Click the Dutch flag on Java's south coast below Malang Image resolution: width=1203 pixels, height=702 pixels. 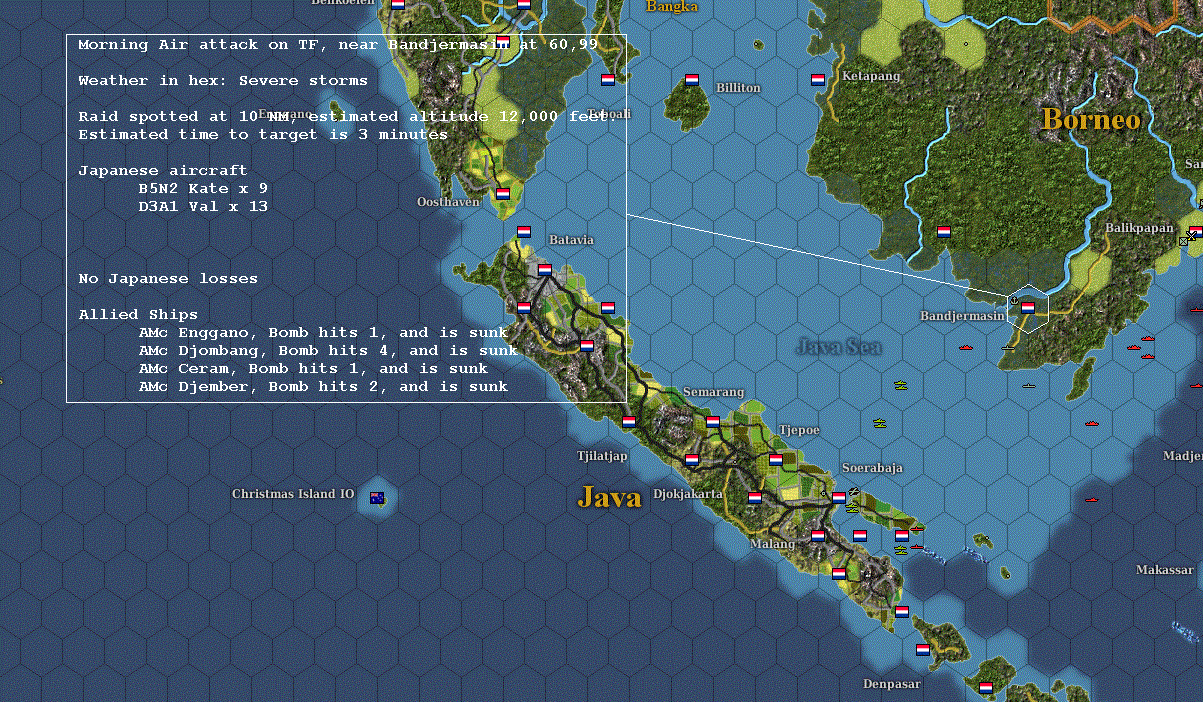[839, 574]
